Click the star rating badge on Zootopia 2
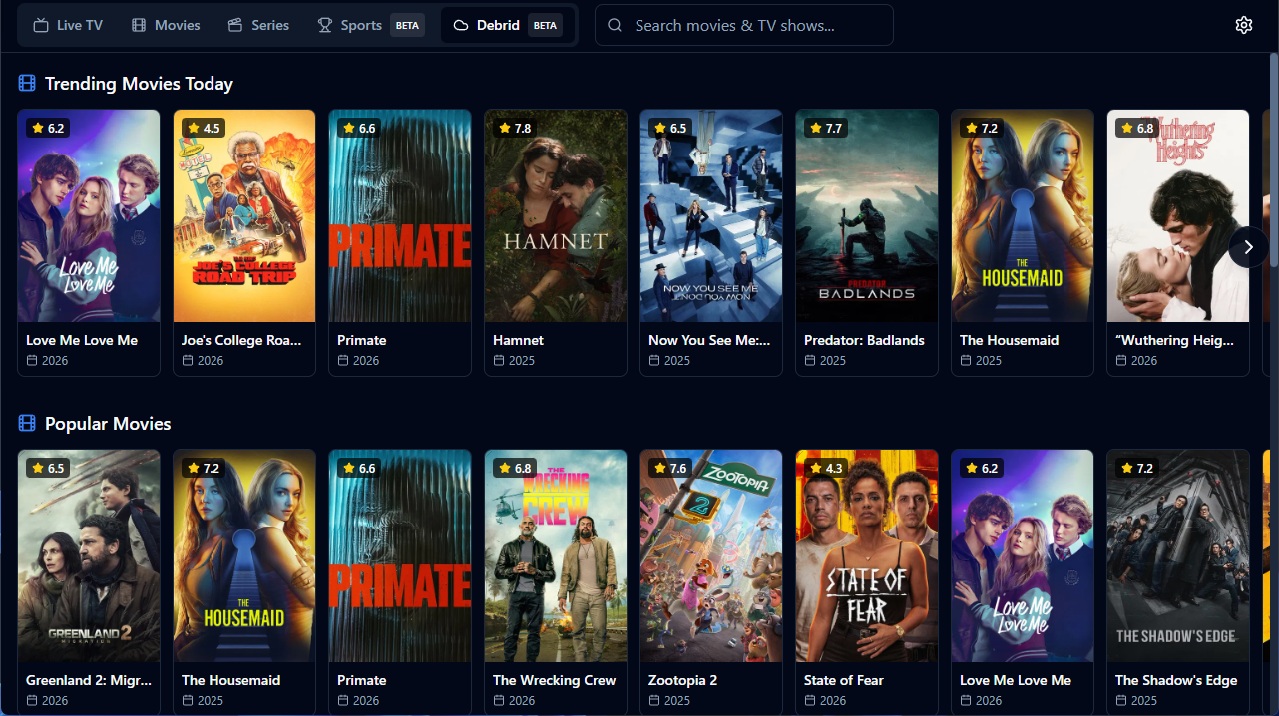1279x716 pixels. 670,468
